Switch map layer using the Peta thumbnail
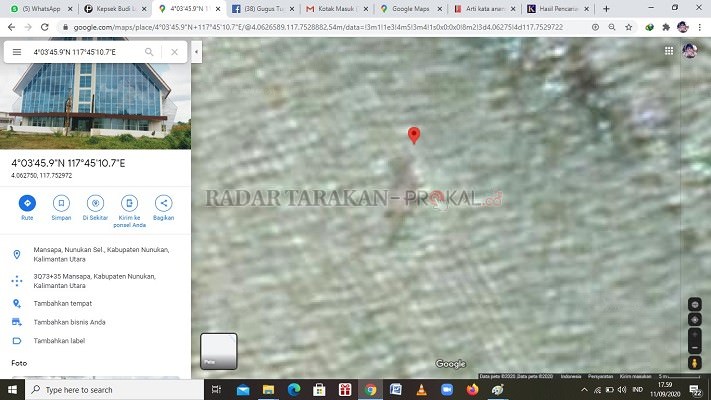The height and width of the screenshot is (400, 711). coord(219,351)
